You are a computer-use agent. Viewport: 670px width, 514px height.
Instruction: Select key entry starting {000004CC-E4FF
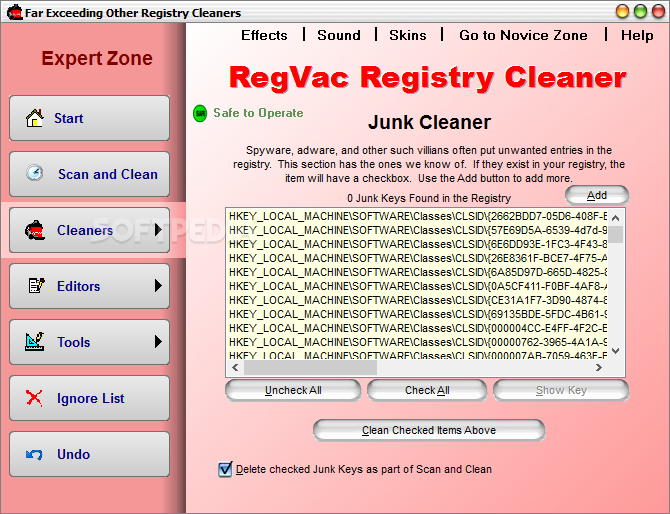click(x=418, y=328)
